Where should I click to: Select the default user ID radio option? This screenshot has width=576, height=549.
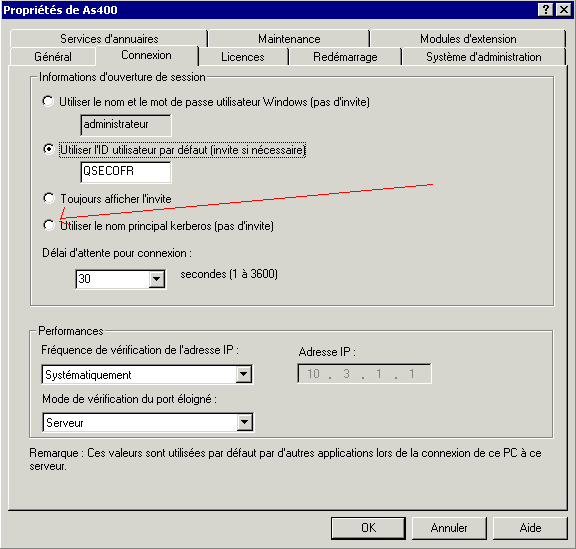[x=48, y=149]
